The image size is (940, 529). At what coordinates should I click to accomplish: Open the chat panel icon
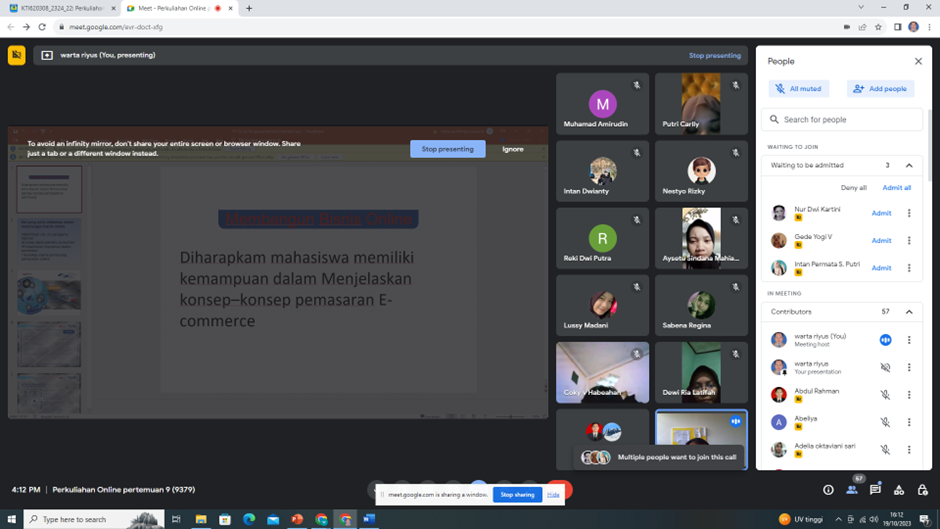click(875, 490)
